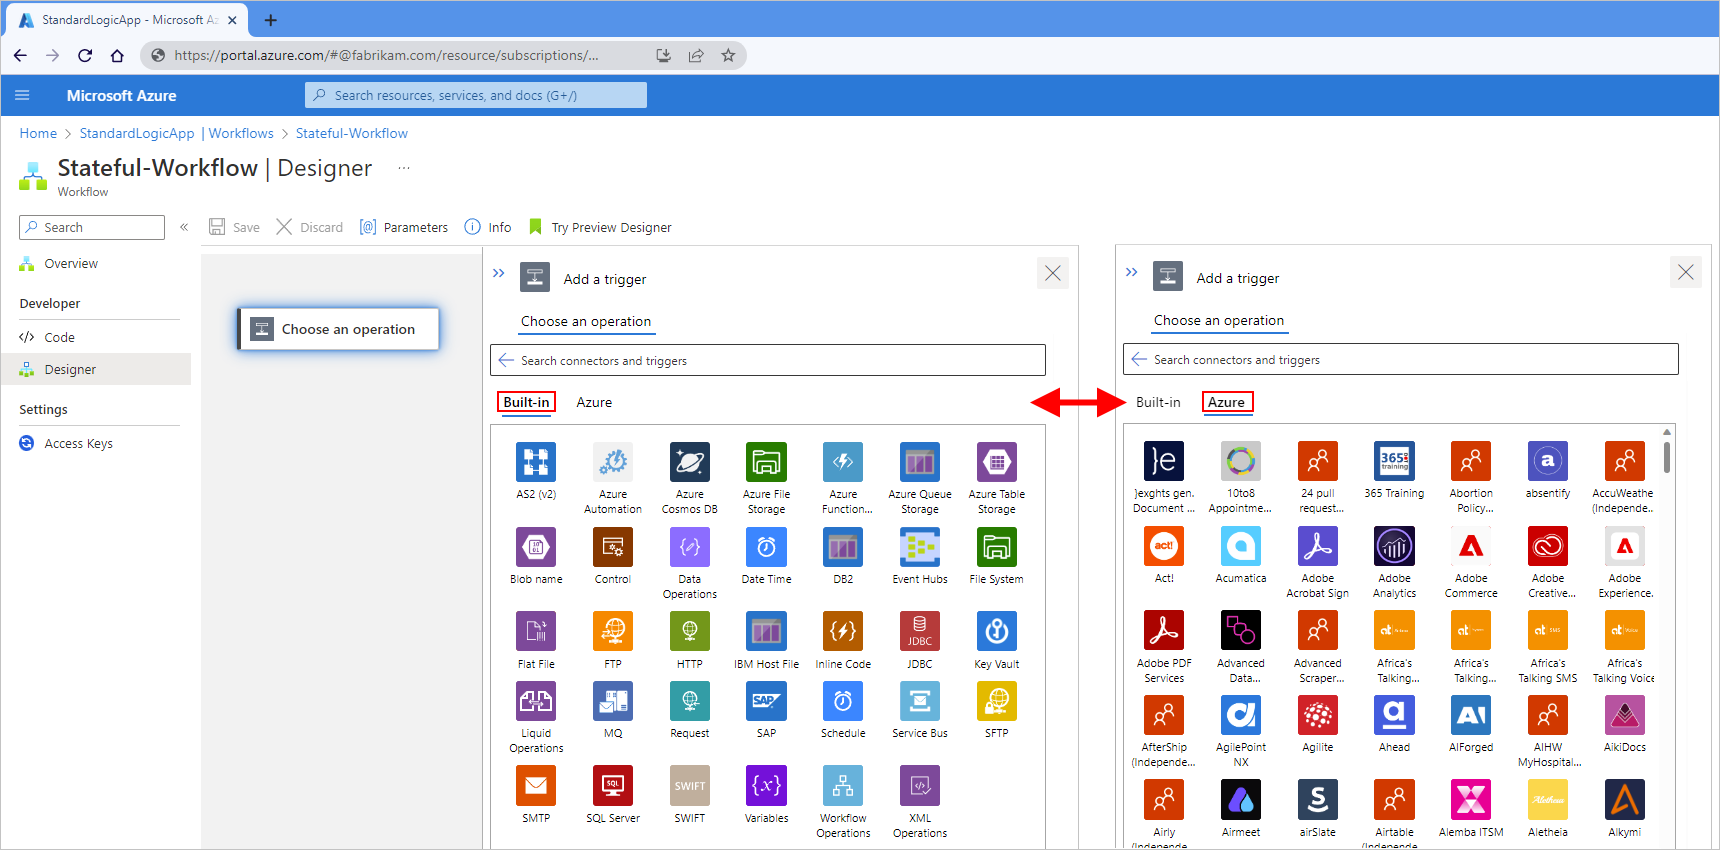Collapse the right trigger panel with chevrons
Screen dimensions: 1720x850
[x=1131, y=272]
